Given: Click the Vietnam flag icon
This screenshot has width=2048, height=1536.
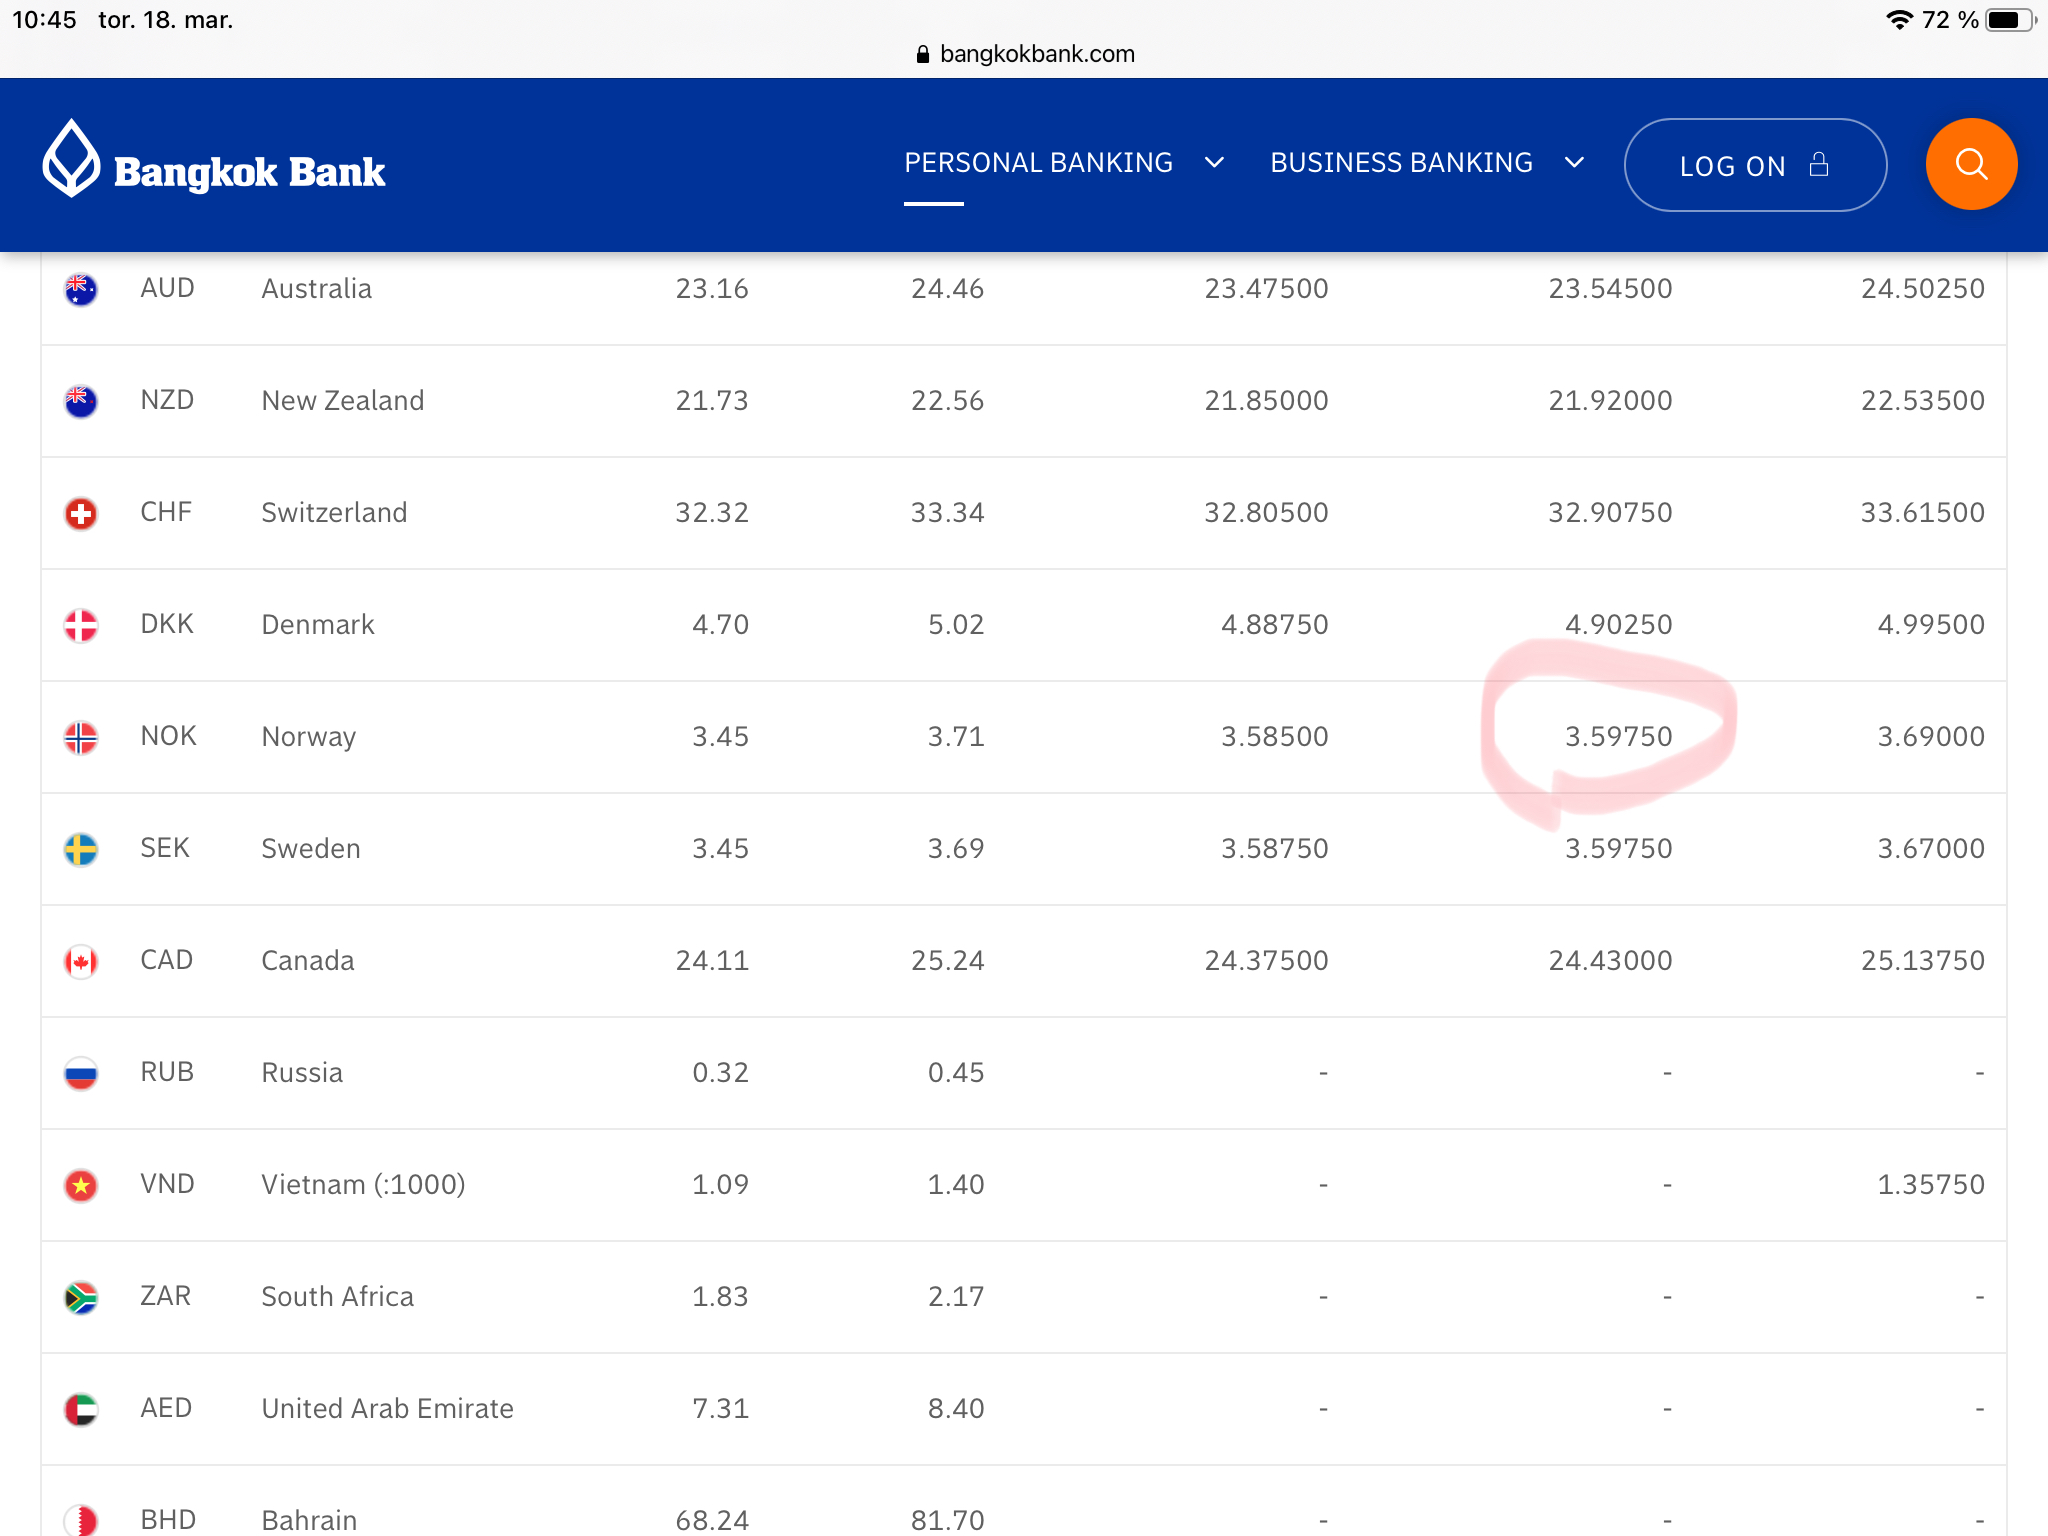Looking at the screenshot, I should point(81,1185).
